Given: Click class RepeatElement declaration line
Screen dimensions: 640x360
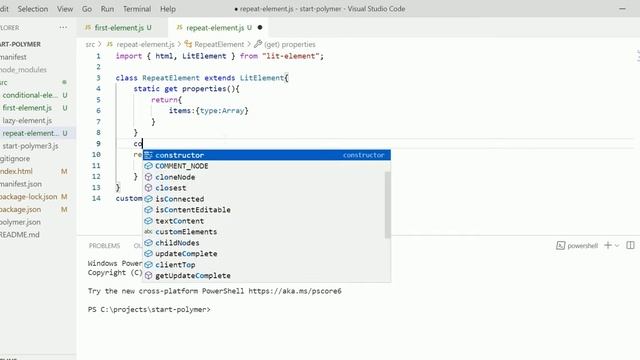Looking at the screenshot, I should (x=202, y=78).
